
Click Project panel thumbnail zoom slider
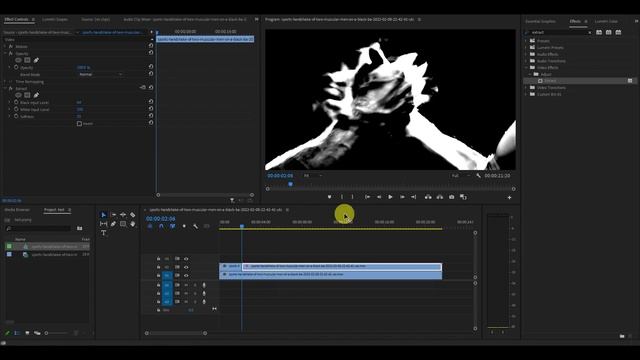(x=47, y=333)
